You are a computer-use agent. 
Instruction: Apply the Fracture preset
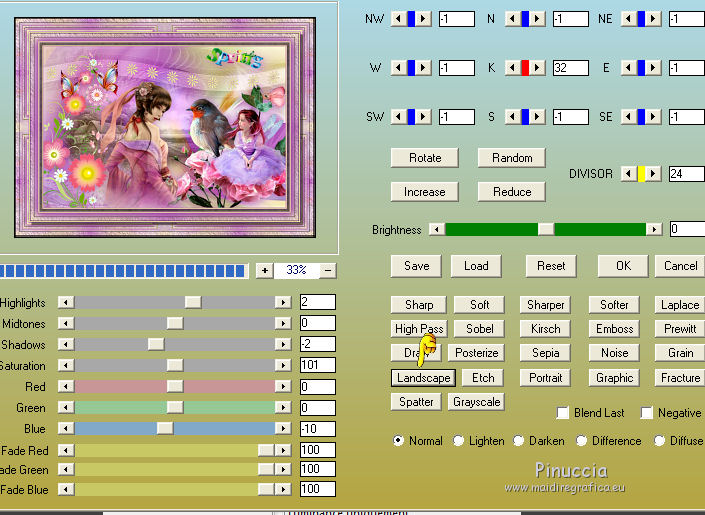[680, 378]
